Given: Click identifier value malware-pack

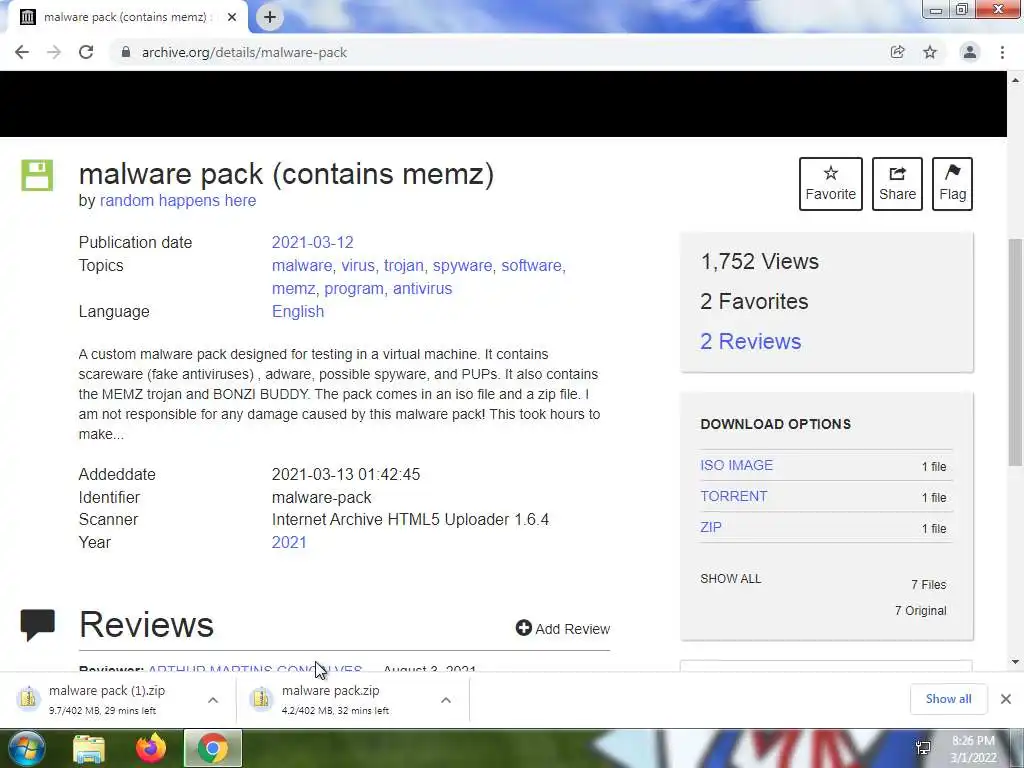Looking at the screenshot, I should [x=321, y=498].
